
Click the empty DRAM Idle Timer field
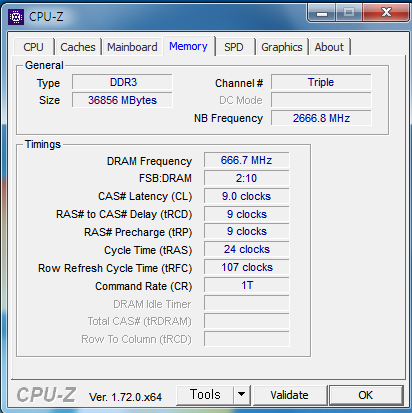point(247,303)
